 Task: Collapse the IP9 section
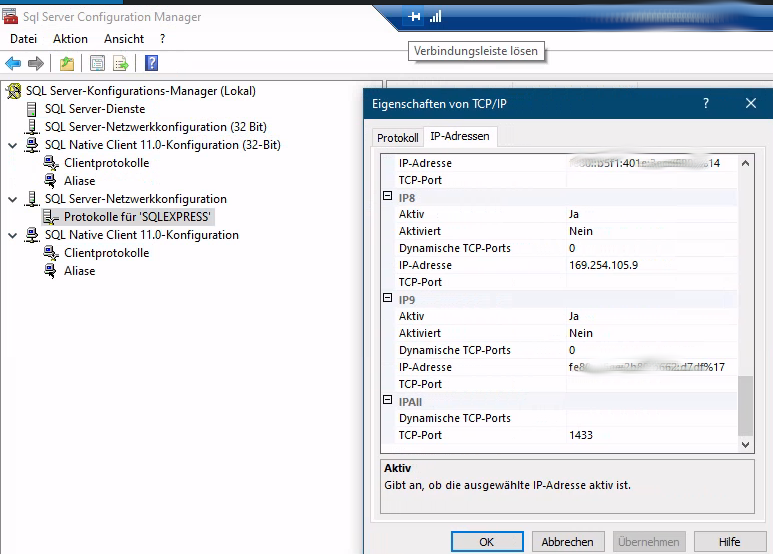[387, 298]
